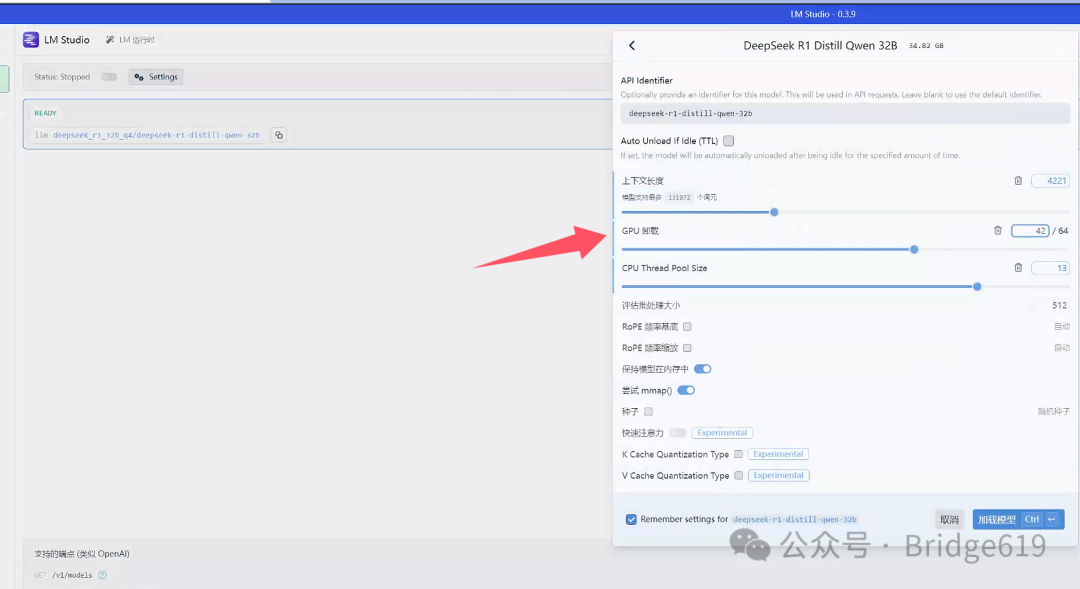Toggle 保持模型在内存中 switch
This screenshot has width=1080, height=589.
703,369
